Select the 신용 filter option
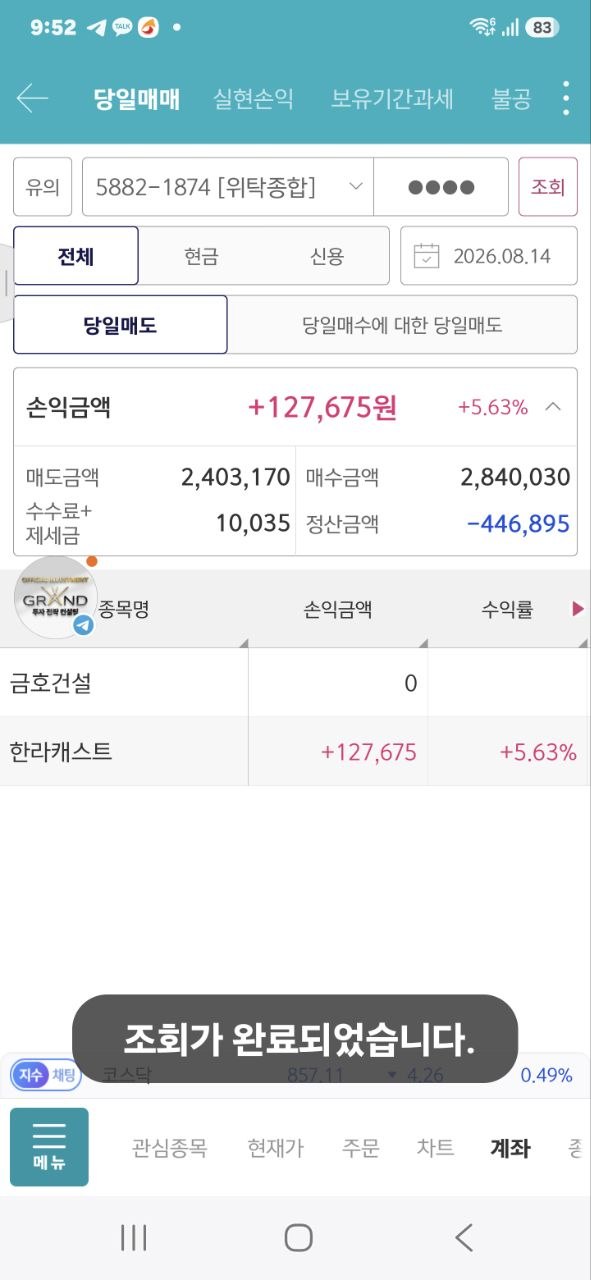 coord(326,256)
